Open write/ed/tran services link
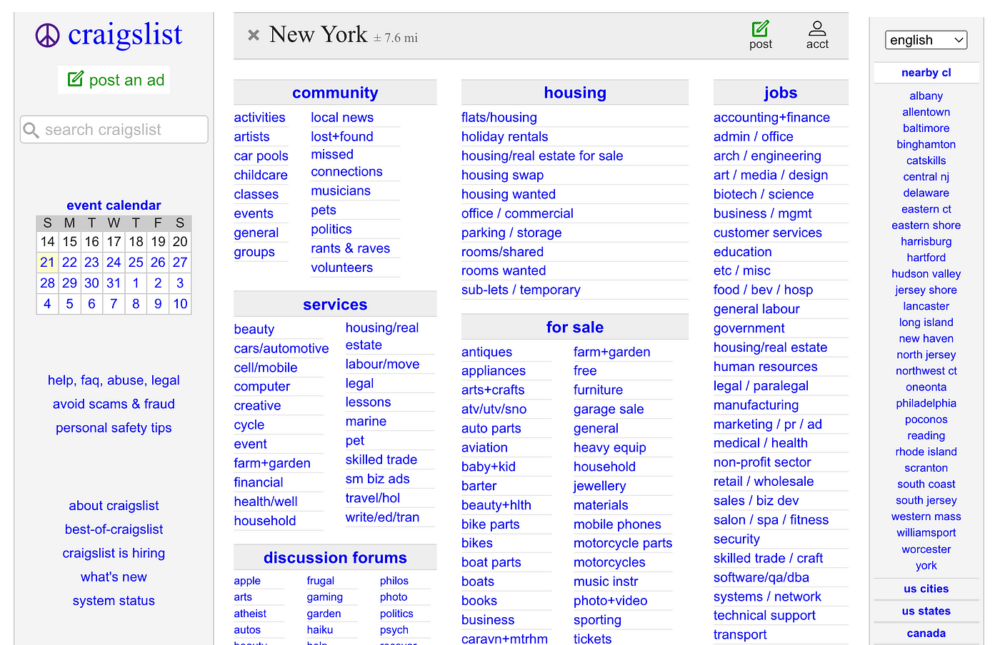The width and height of the screenshot is (1000, 645). [x=382, y=517]
